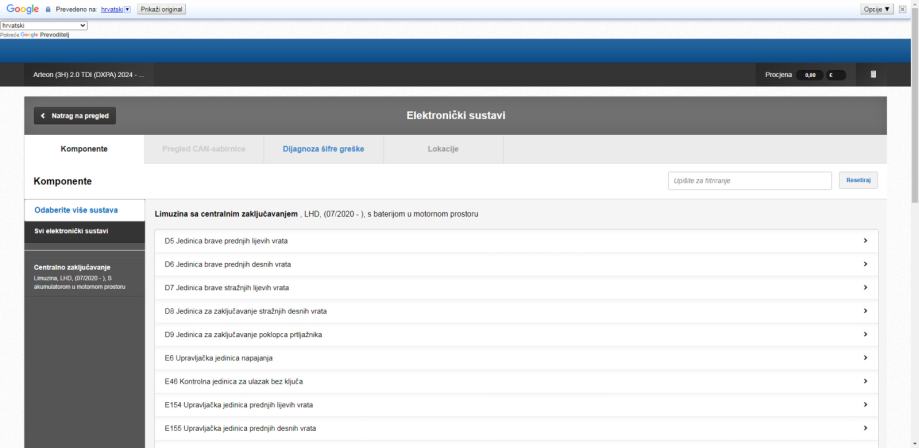Expand E6 Upravljačka jedinica napajanja chevron
This screenshot has height=448, width=919.
point(865,358)
